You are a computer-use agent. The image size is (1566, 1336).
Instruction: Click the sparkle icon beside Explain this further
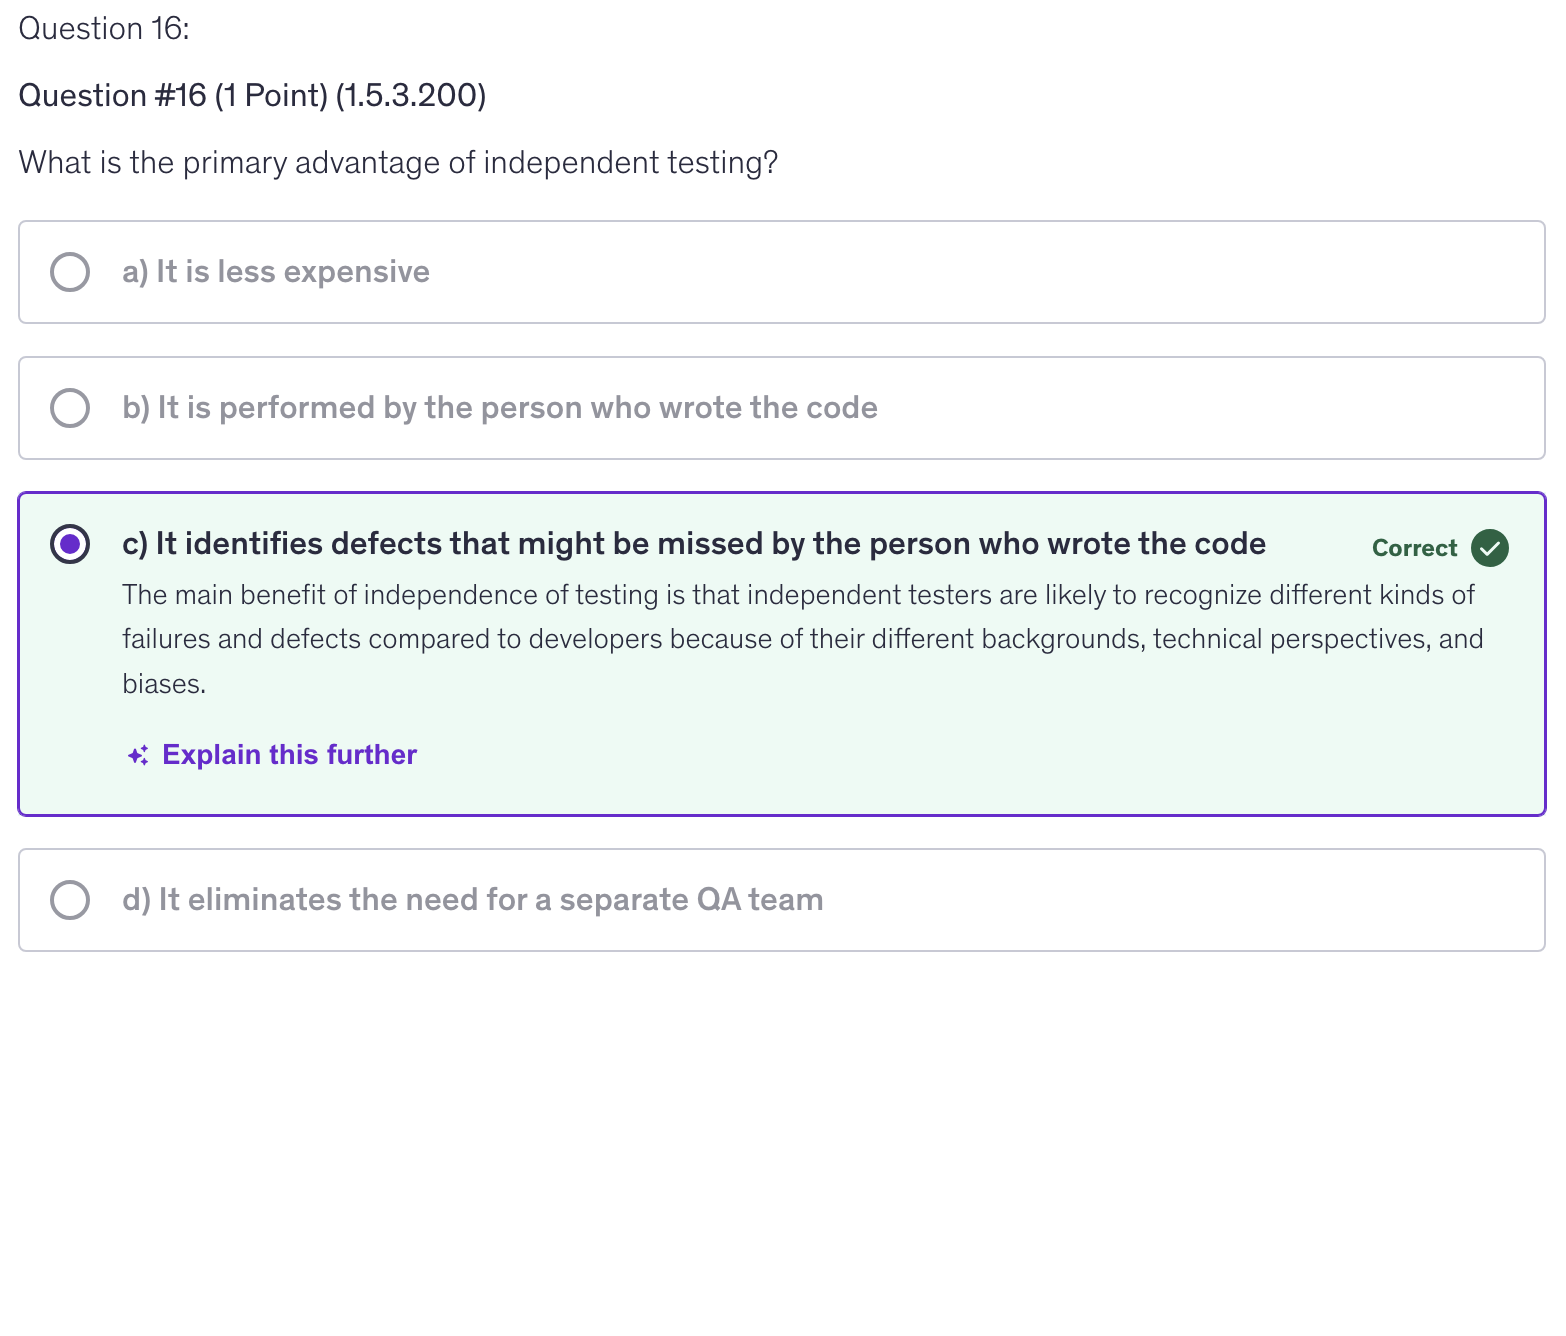(138, 755)
